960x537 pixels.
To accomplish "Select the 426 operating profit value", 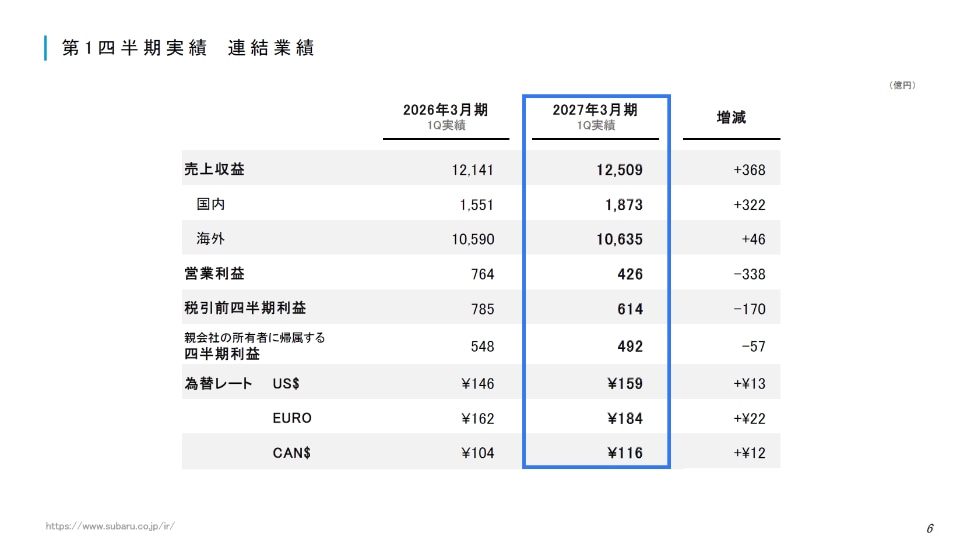I will click(630, 274).
